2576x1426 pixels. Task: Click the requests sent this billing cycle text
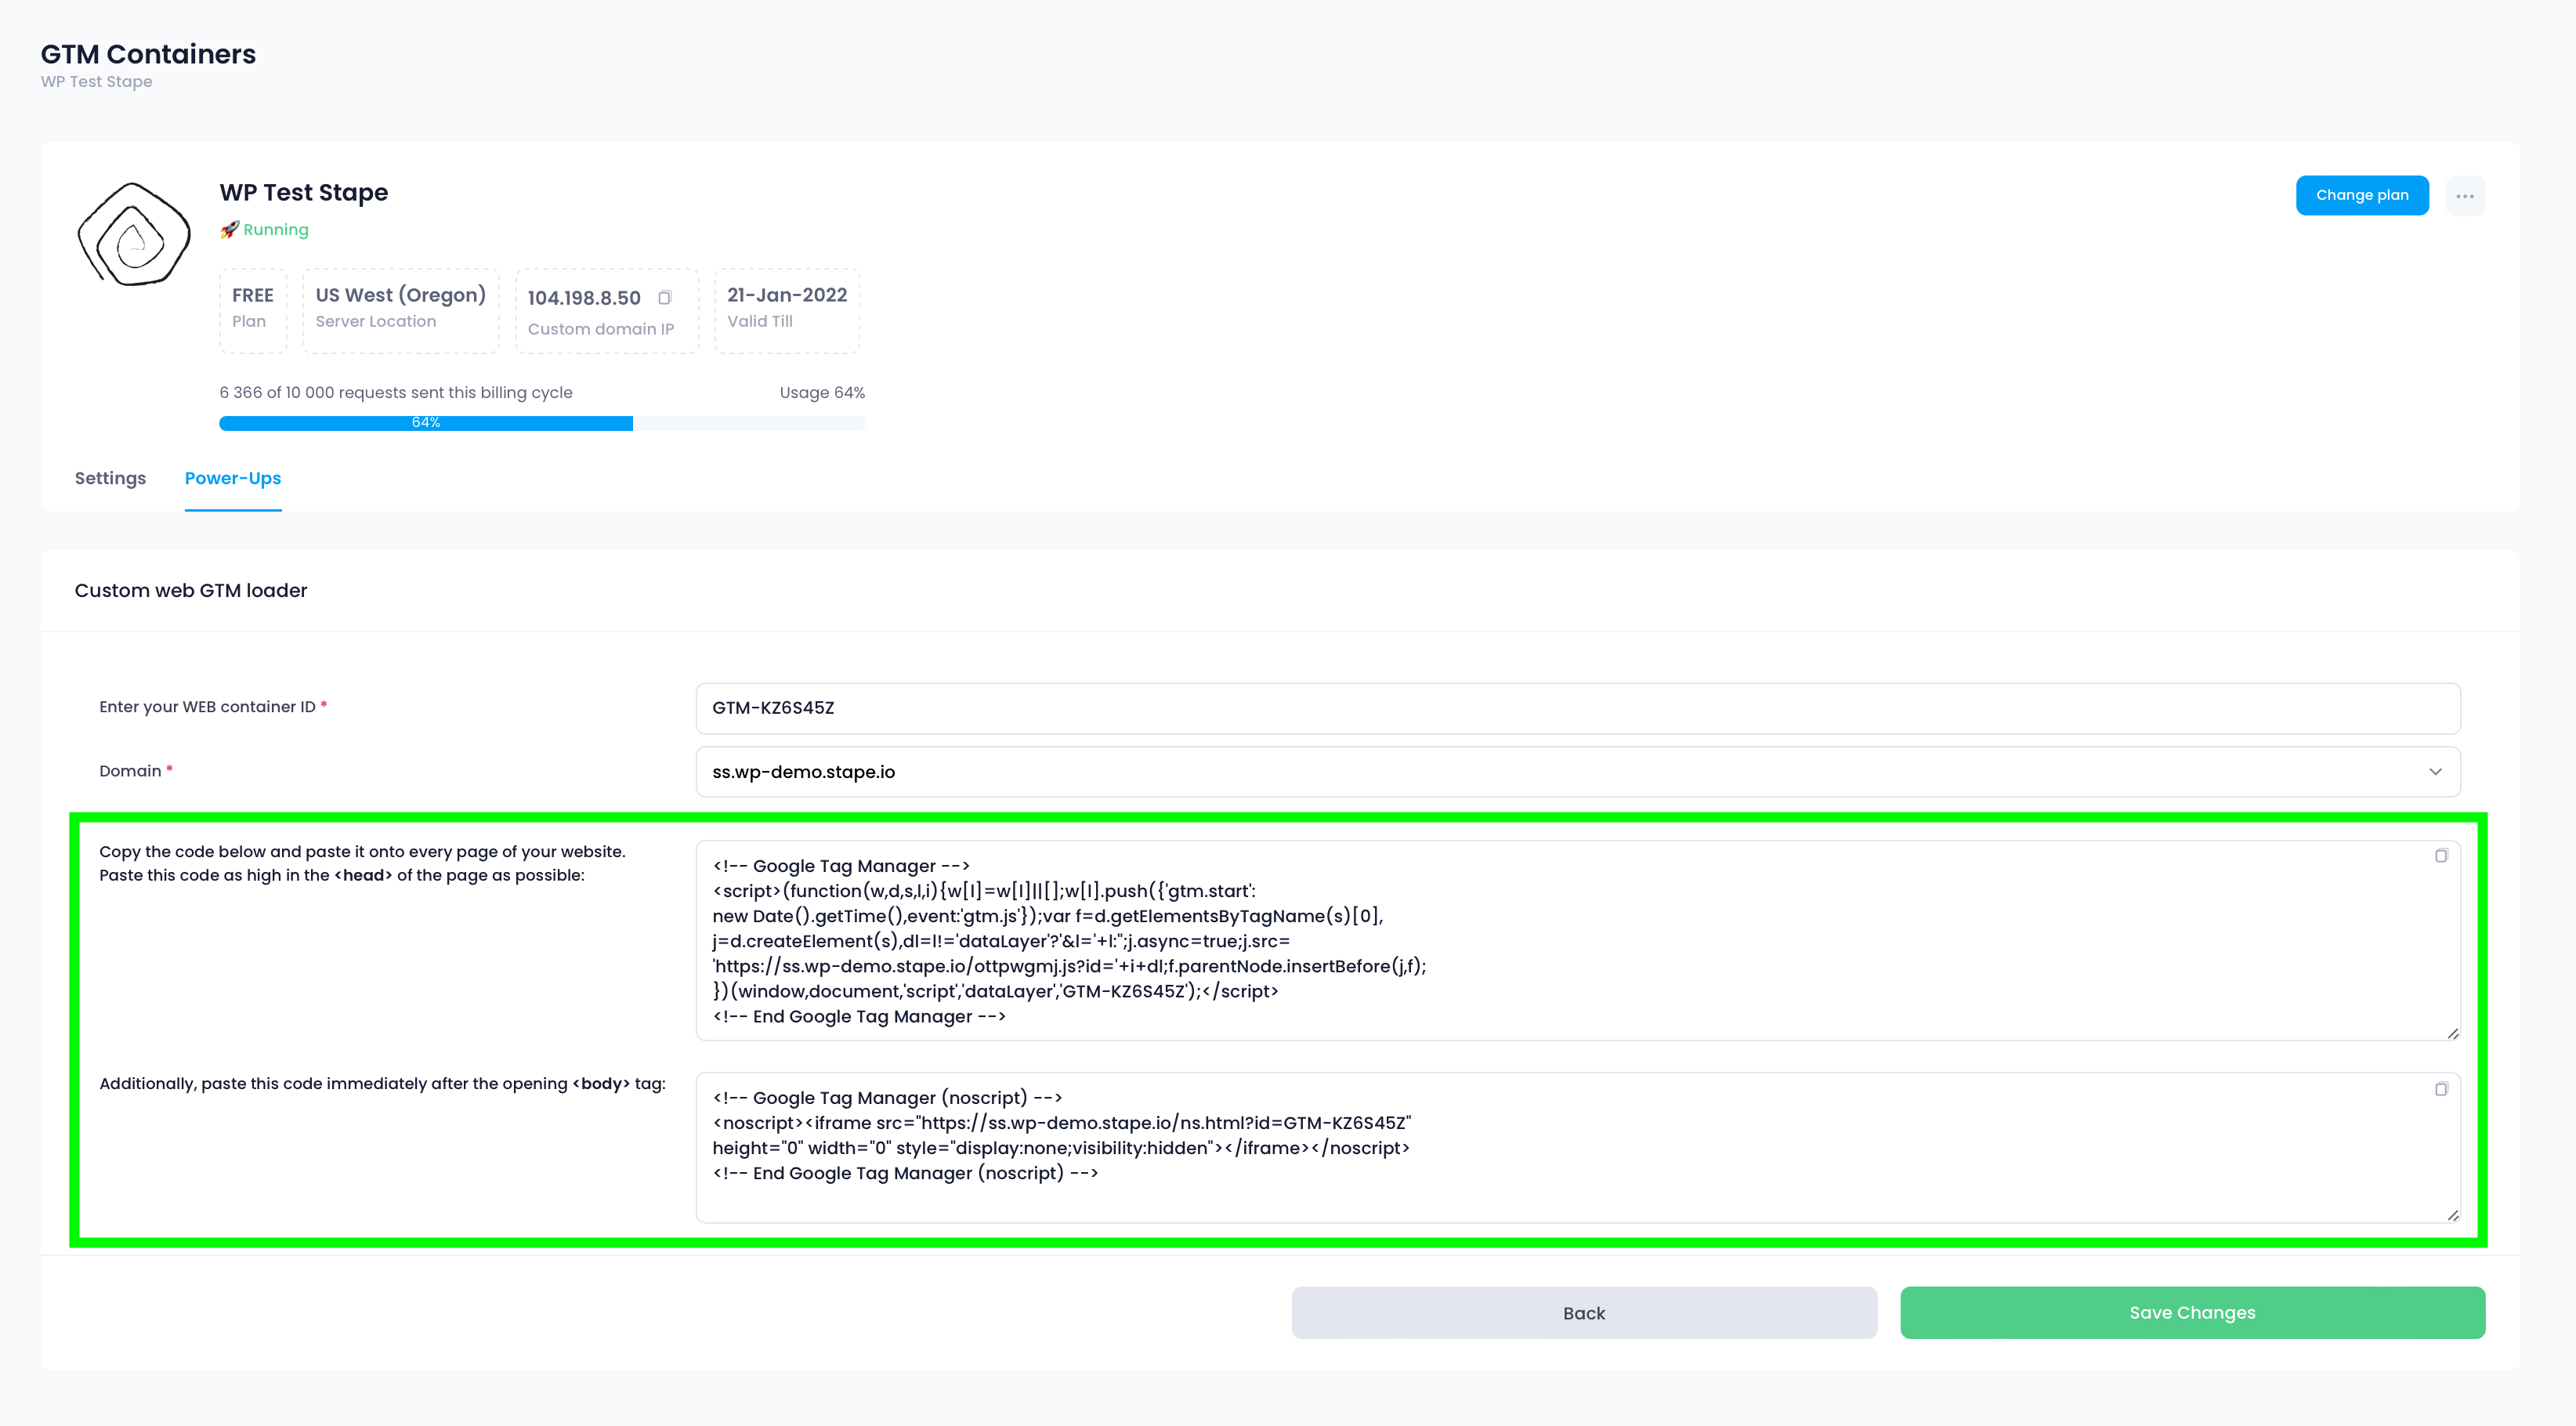(x=396, y=393)
